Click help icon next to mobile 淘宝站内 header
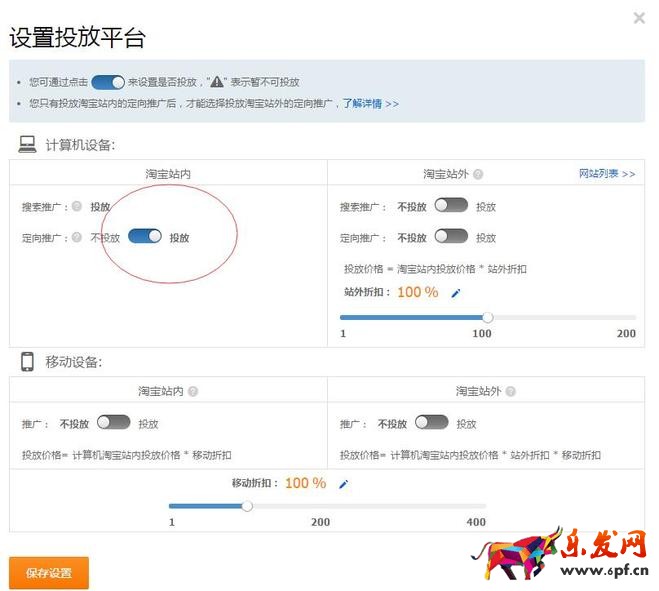This screenshot has width=659, height=591. pos(193,392)
